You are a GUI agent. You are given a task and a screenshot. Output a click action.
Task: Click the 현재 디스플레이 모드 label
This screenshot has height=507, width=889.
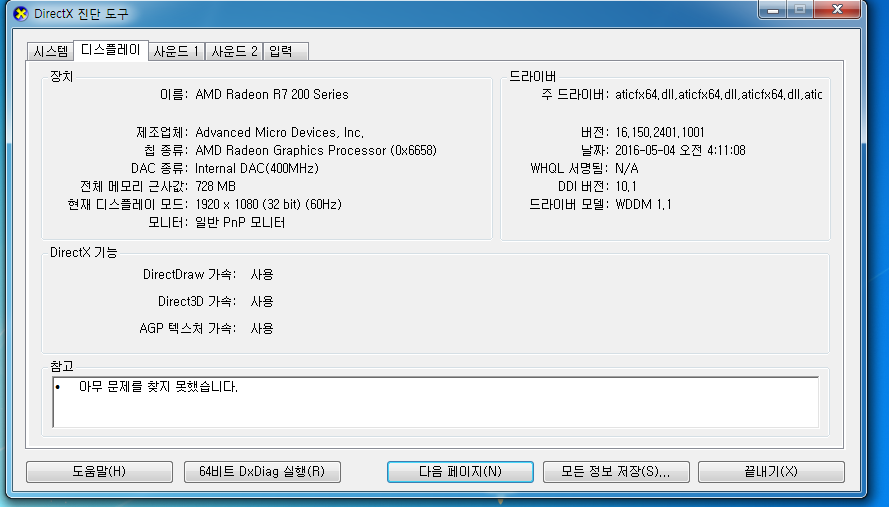click(x=128, y=204)
